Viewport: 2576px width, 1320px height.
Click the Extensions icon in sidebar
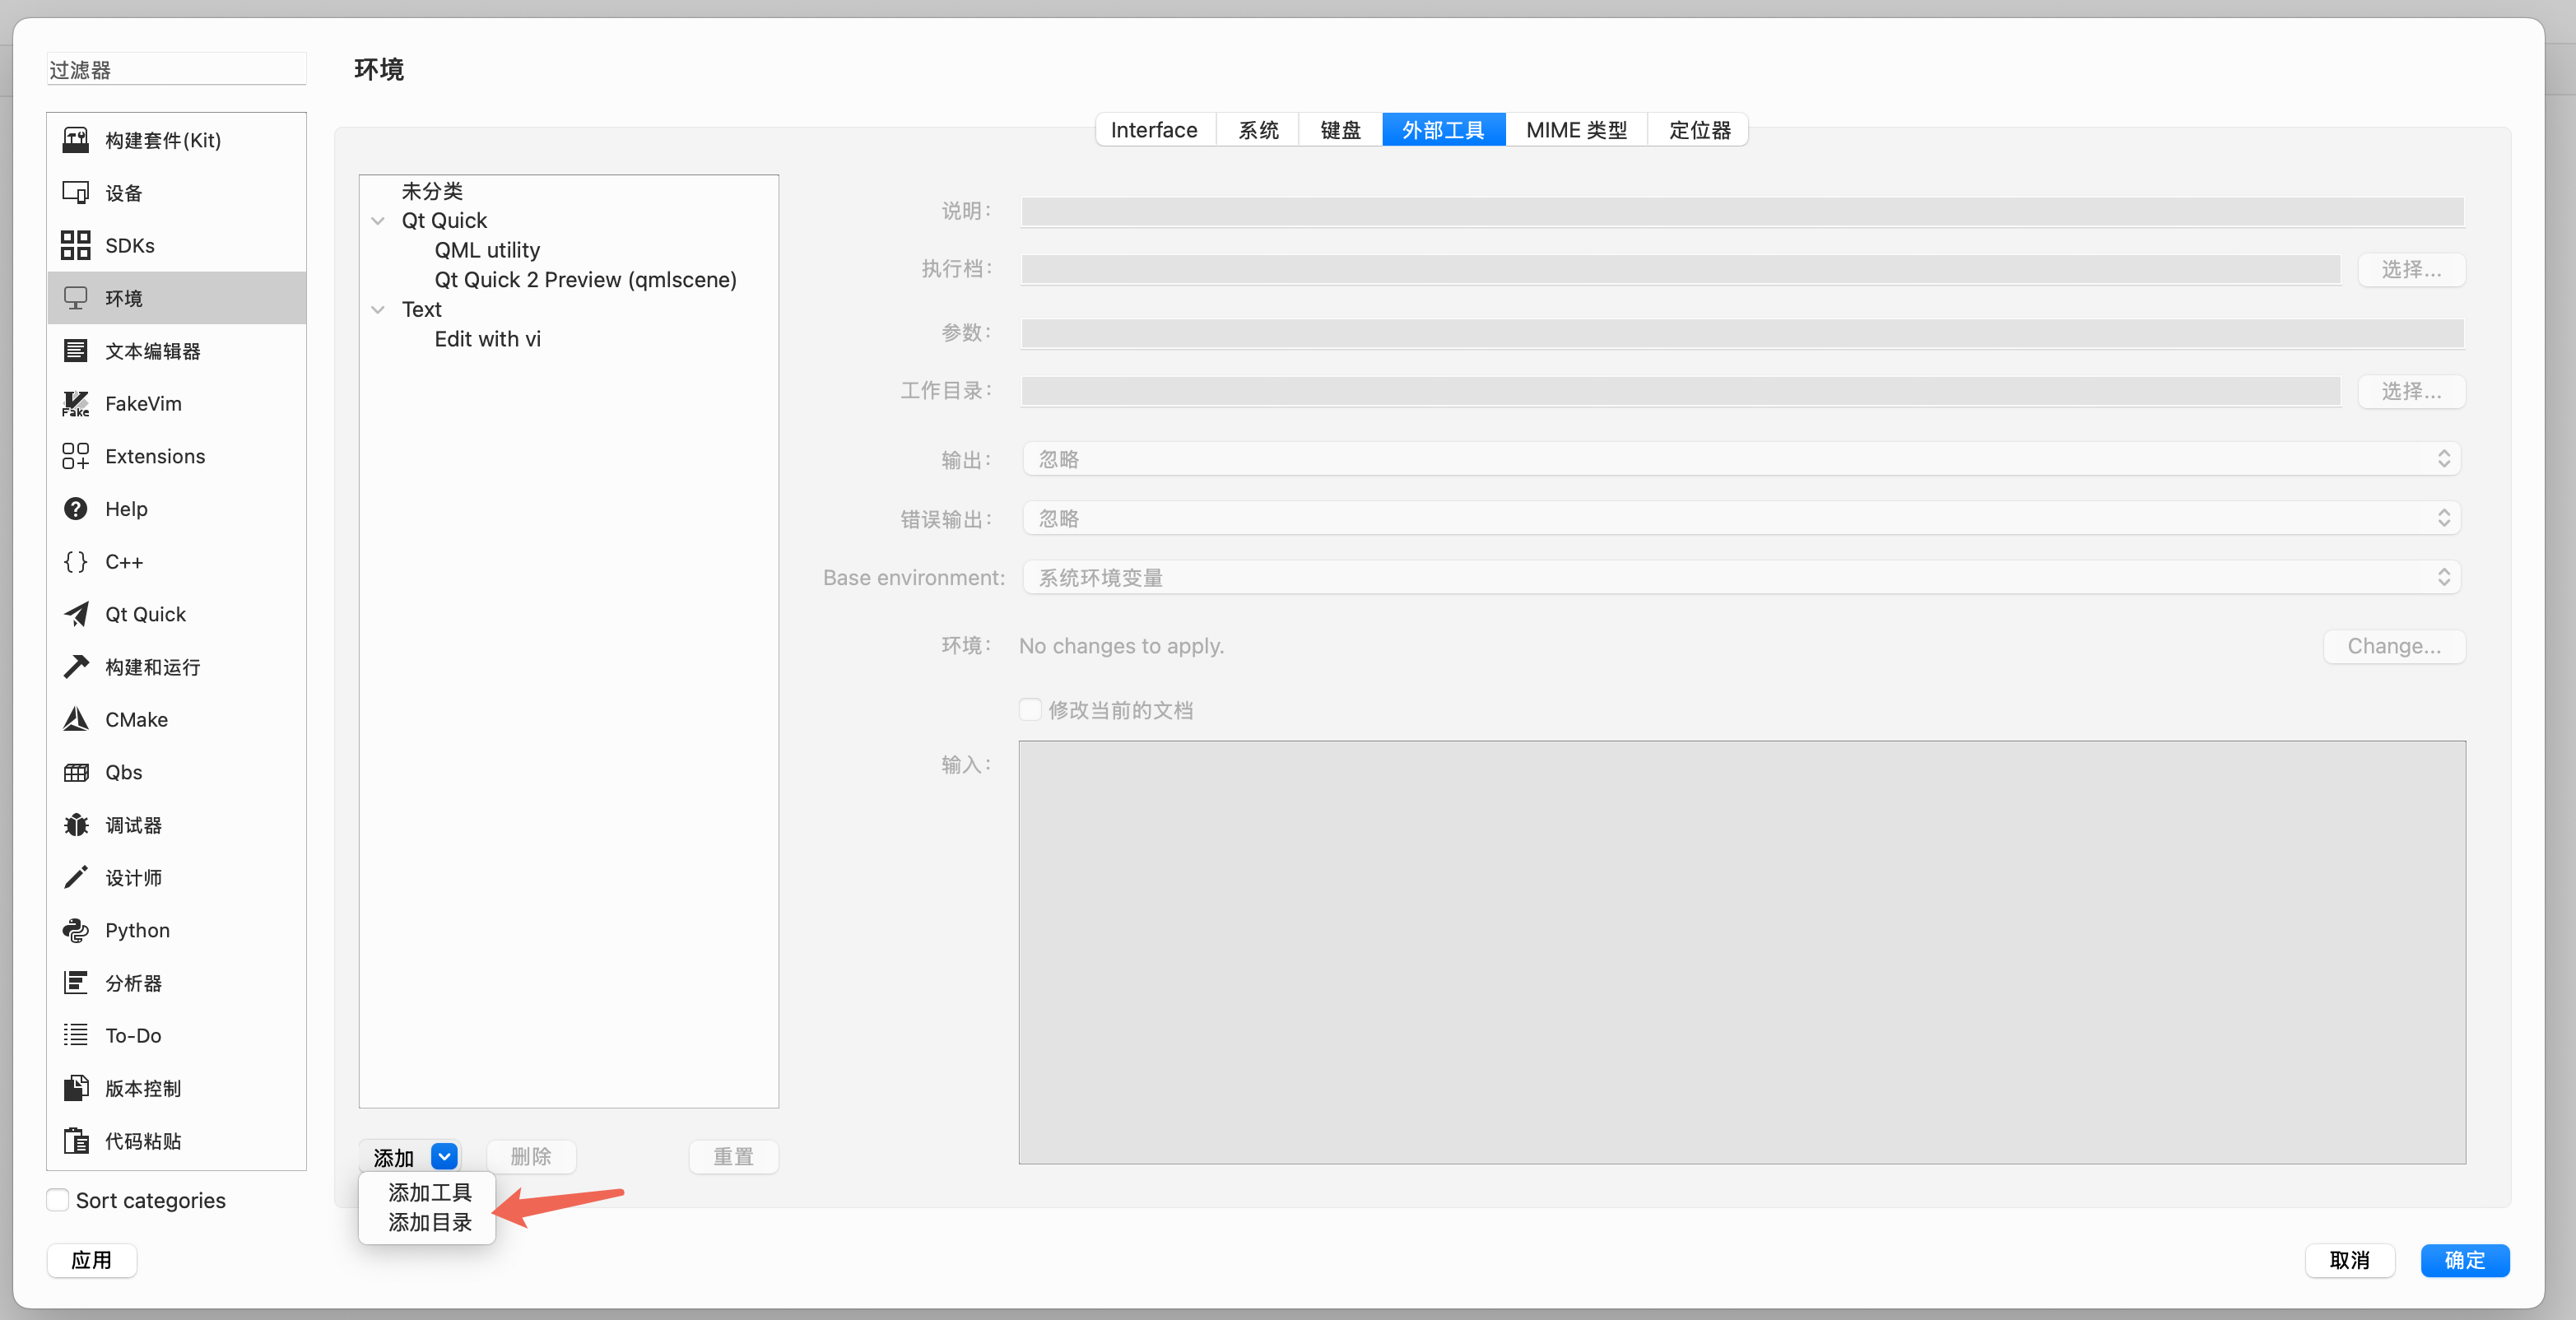click(76, 456)
